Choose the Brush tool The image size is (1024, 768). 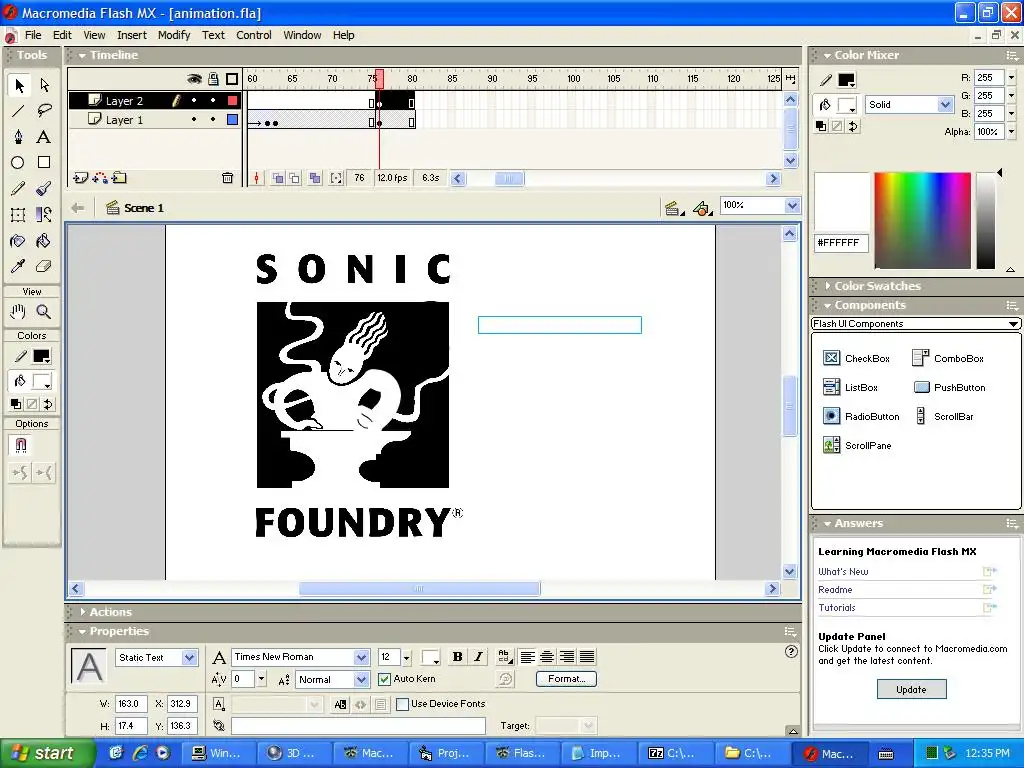(x=44, y=189)
